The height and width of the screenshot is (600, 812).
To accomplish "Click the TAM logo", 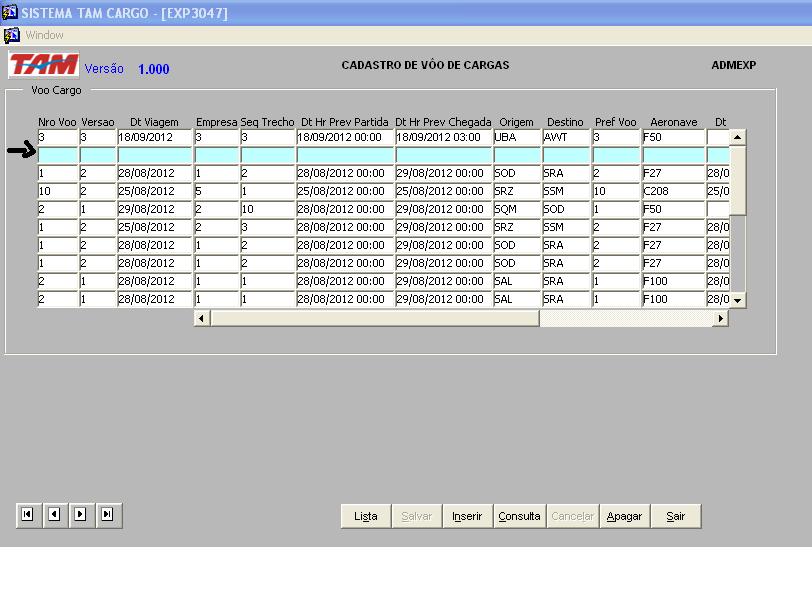I will [43, 66].
